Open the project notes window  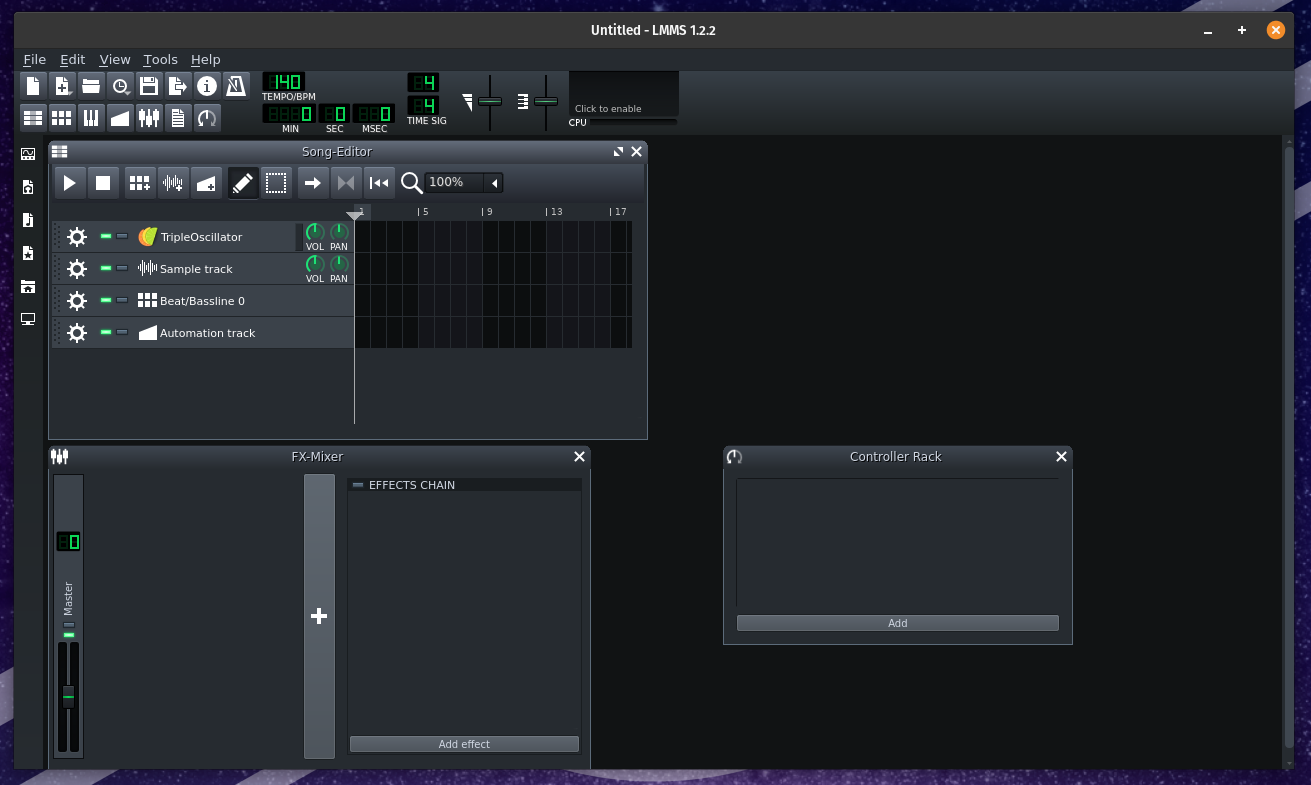pyautogui.click(x=178, y=117)
